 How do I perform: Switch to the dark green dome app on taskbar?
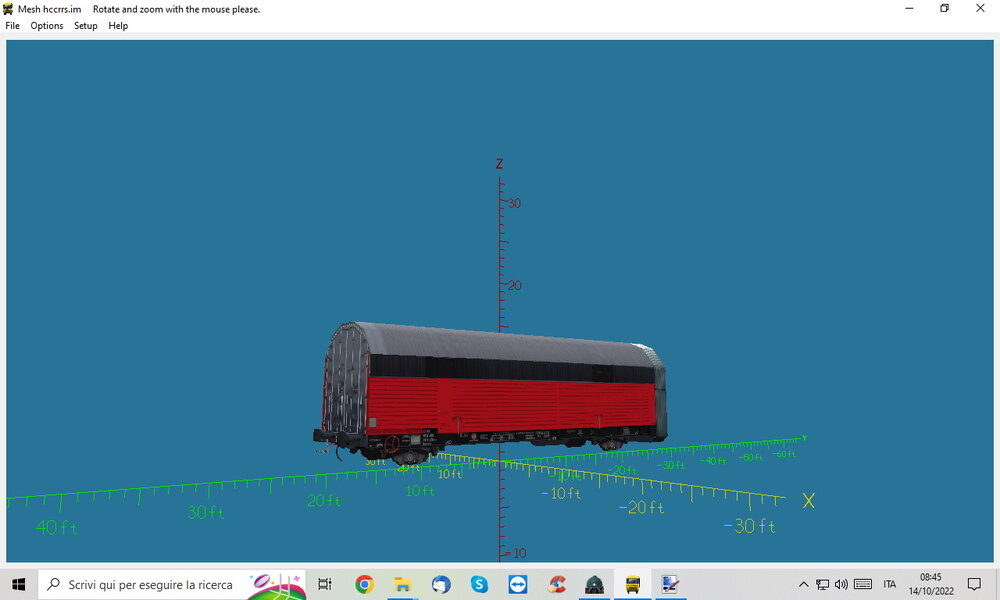tap(594, 584)
